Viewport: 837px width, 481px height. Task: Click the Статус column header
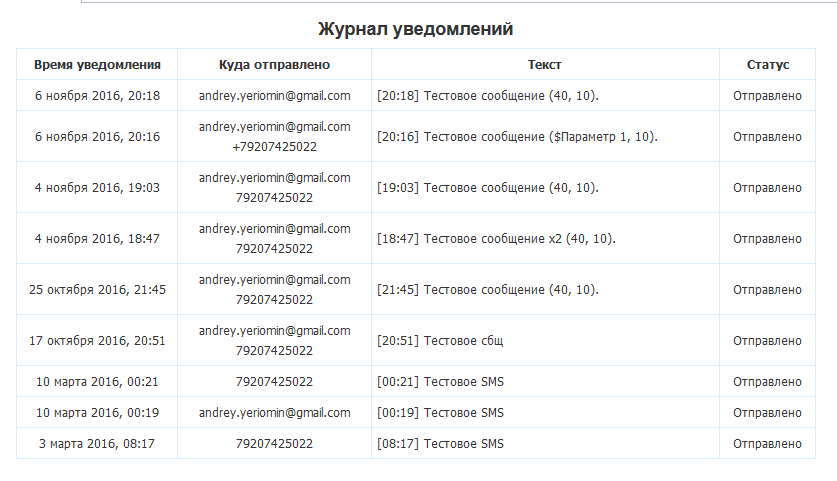click(768, 65)
